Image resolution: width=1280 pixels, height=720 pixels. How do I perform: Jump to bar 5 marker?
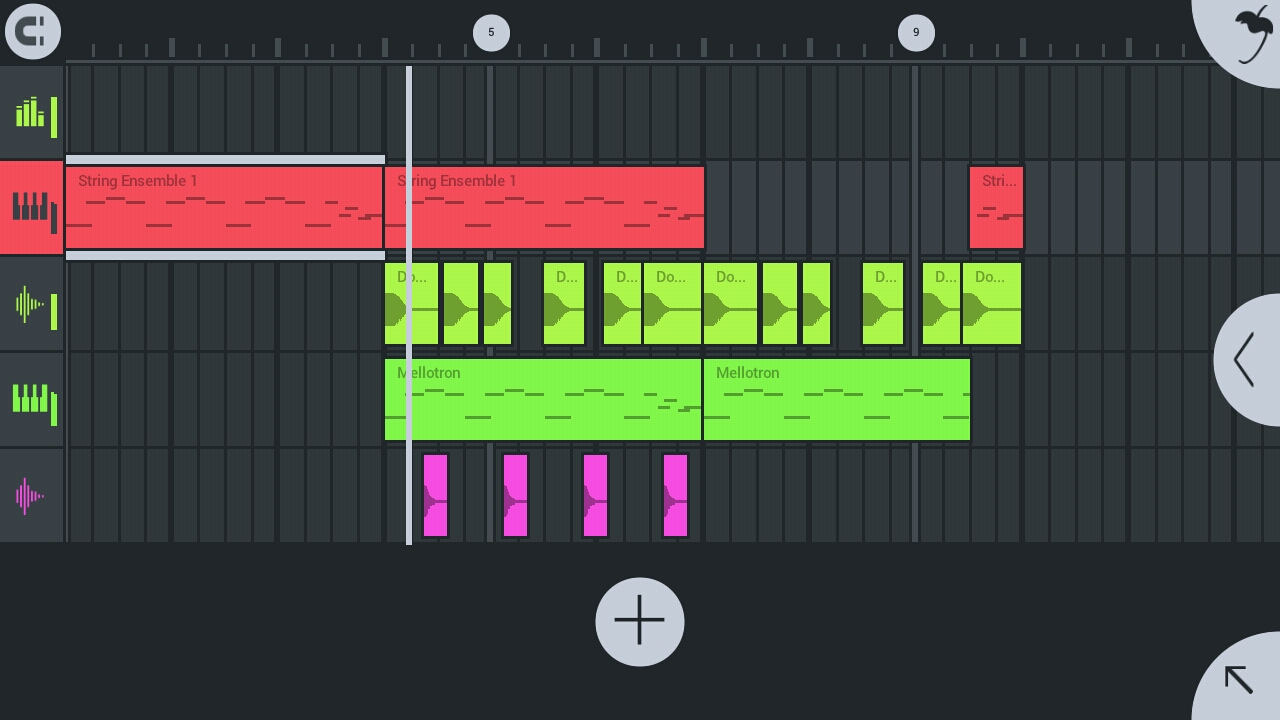click(491, 33)
